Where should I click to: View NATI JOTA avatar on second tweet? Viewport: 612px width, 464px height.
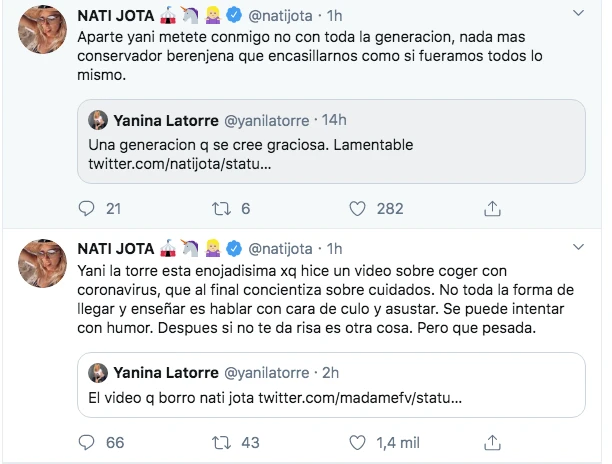pos(41,264)
